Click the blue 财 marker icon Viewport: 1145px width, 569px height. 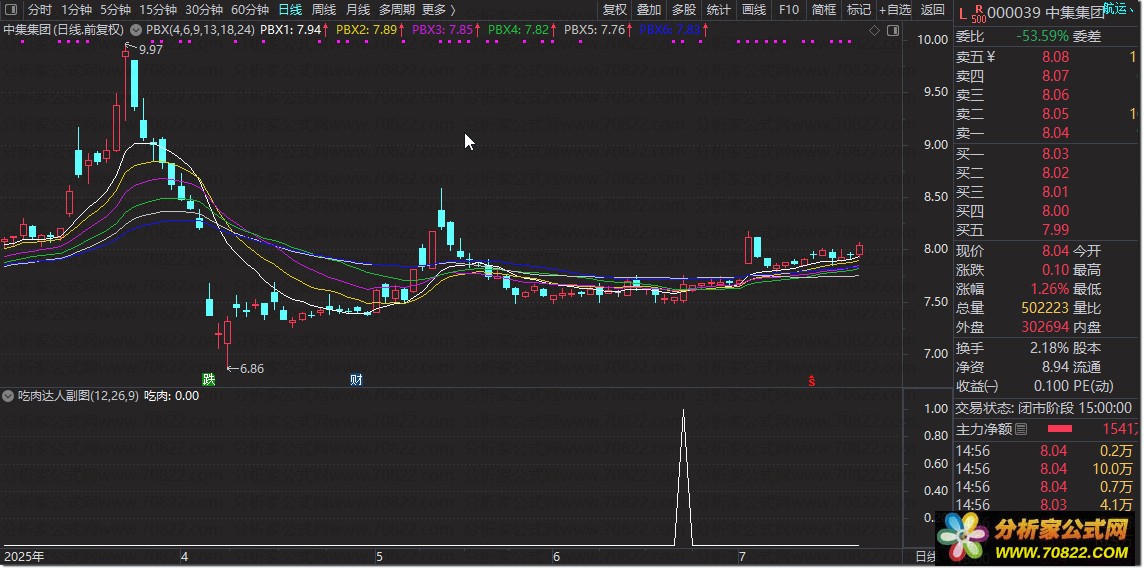tap(356, 380)
